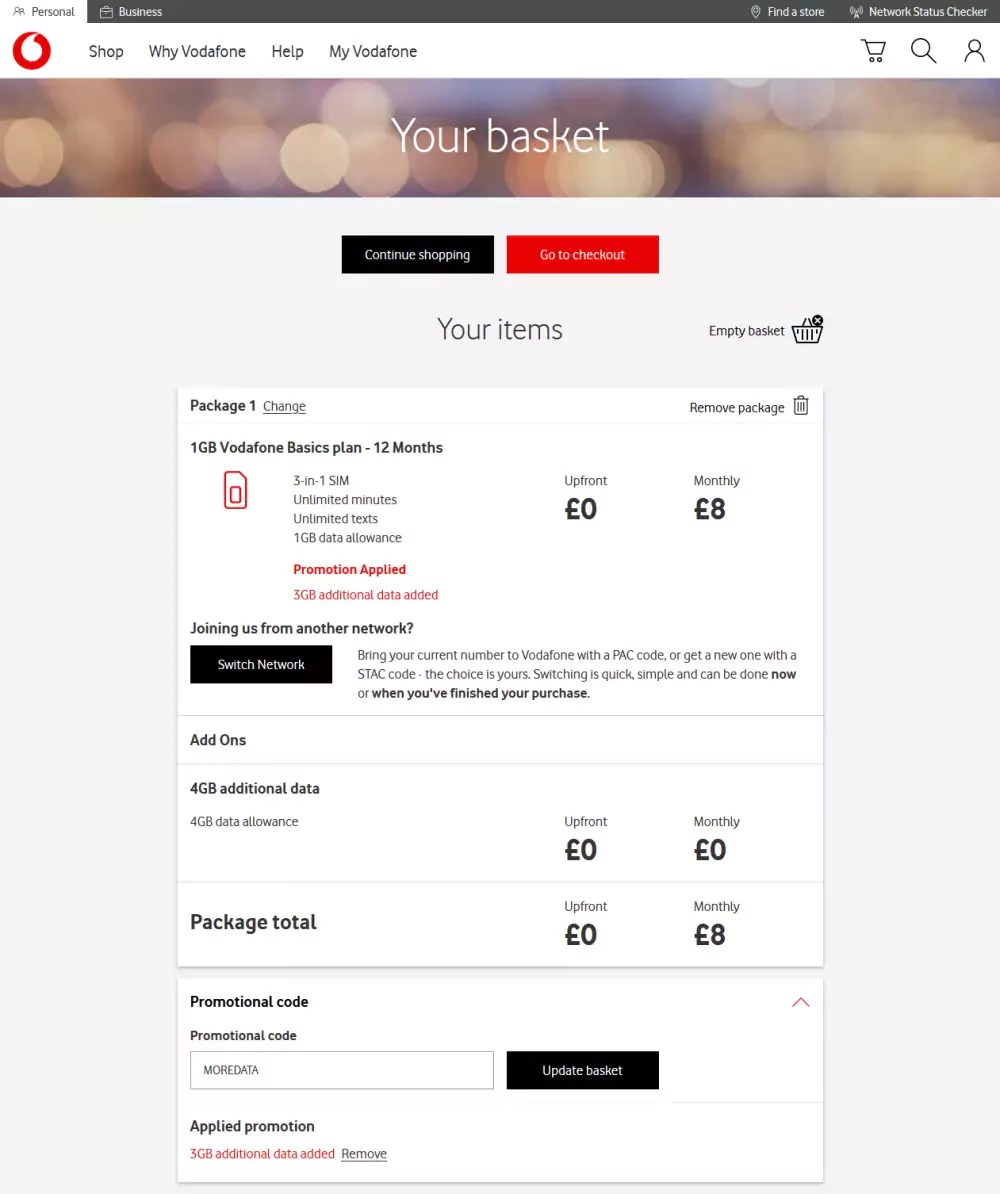Click the Empty basket icon
The height and width of the screenshot is (1194, 1000).
[x=806, y=329]
